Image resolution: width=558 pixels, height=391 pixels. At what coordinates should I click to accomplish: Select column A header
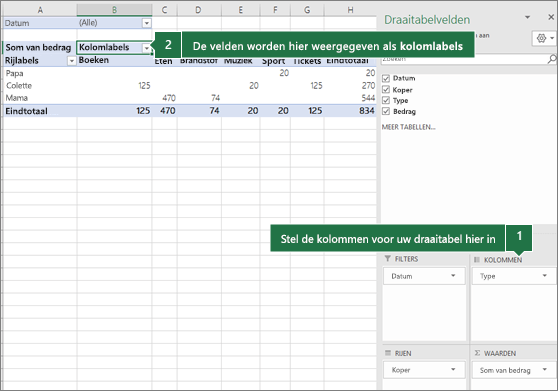40,10
